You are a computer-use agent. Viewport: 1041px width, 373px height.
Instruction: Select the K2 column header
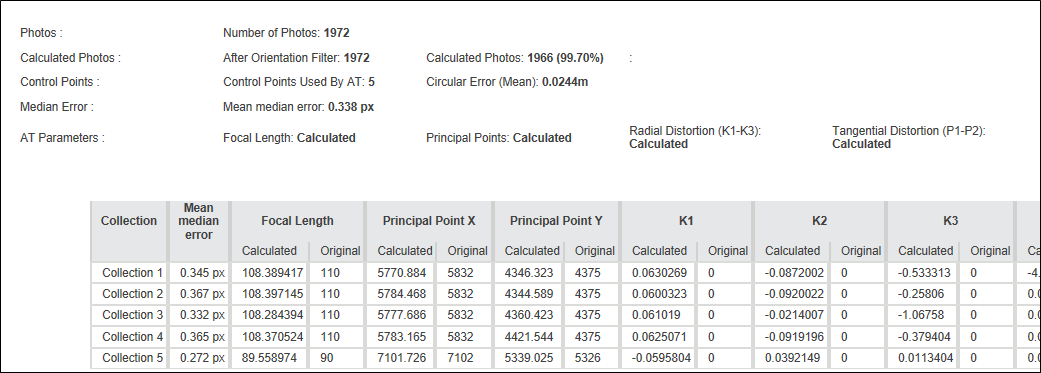point(819,220)
